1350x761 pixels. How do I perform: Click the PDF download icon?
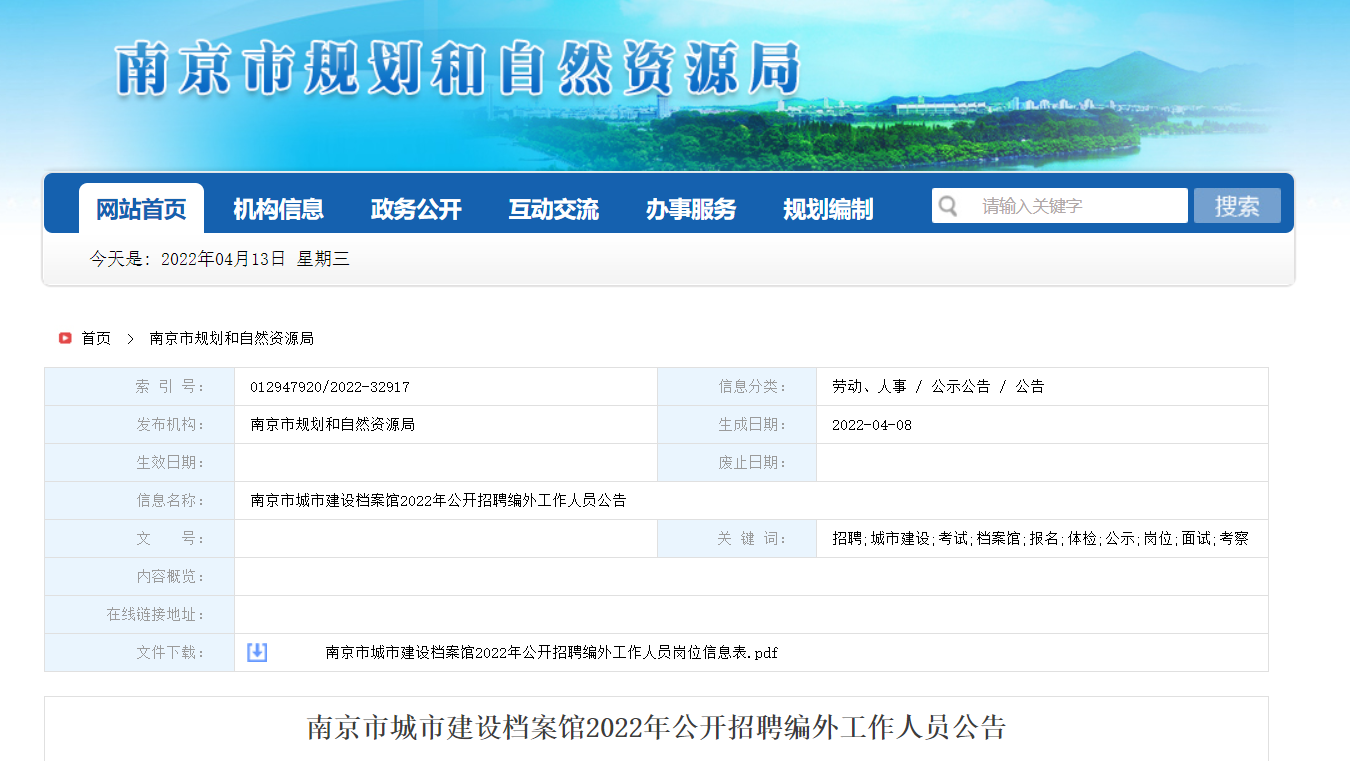(x=257, y=652)
